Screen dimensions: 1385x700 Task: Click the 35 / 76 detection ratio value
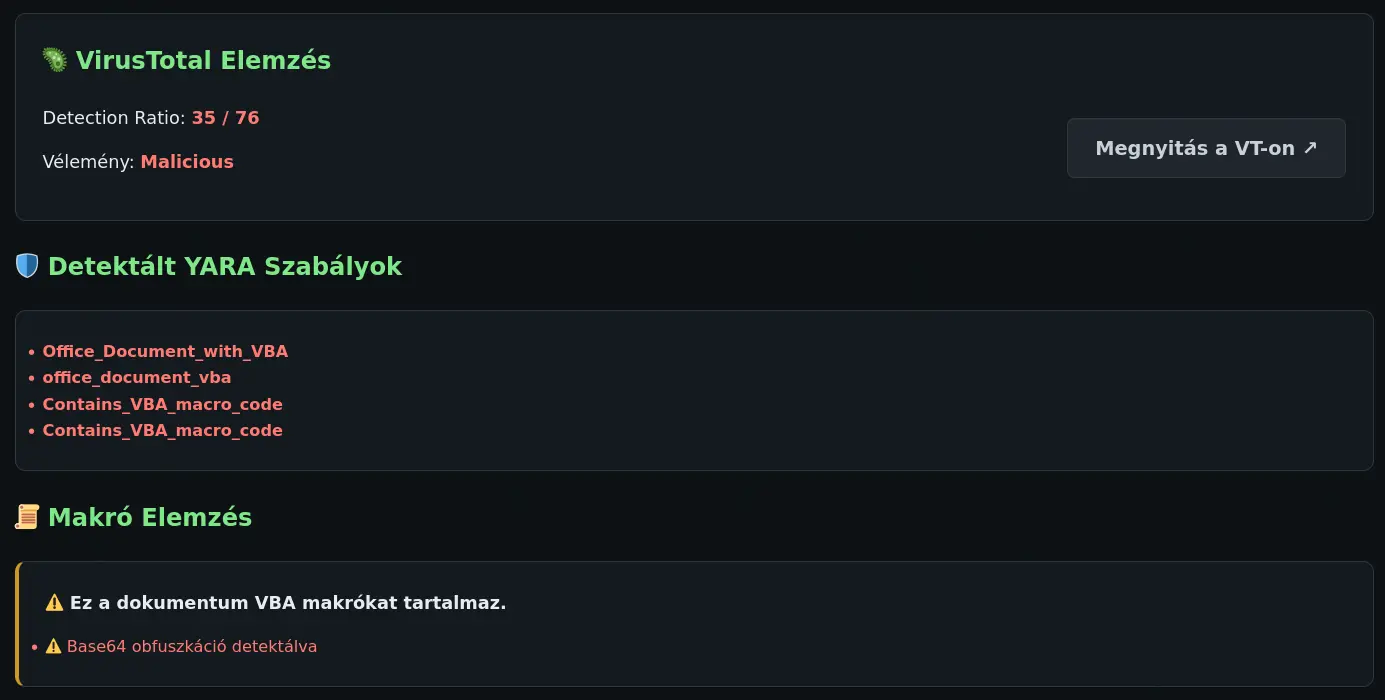[x=225, y=118]
